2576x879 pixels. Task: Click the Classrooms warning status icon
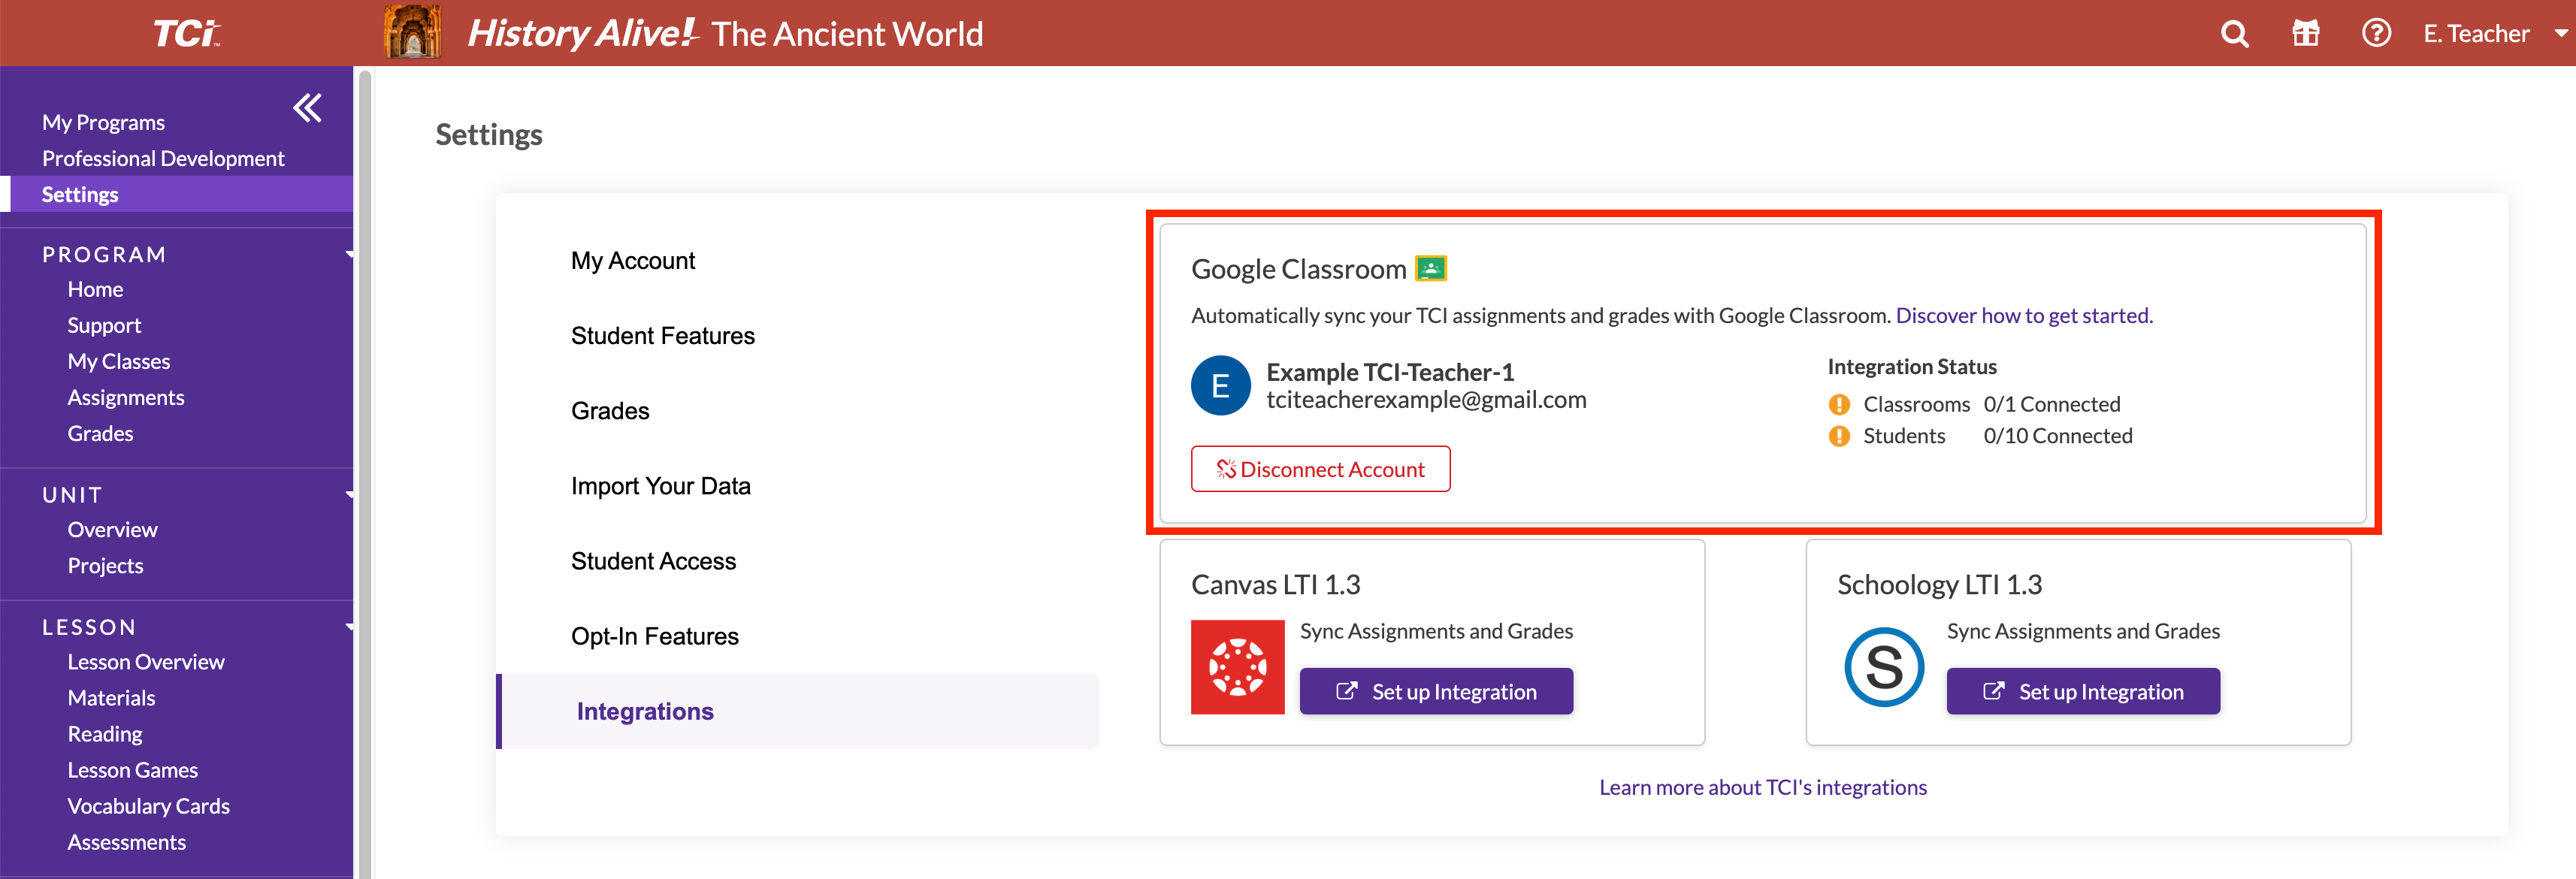click(x=1839, y=404)
